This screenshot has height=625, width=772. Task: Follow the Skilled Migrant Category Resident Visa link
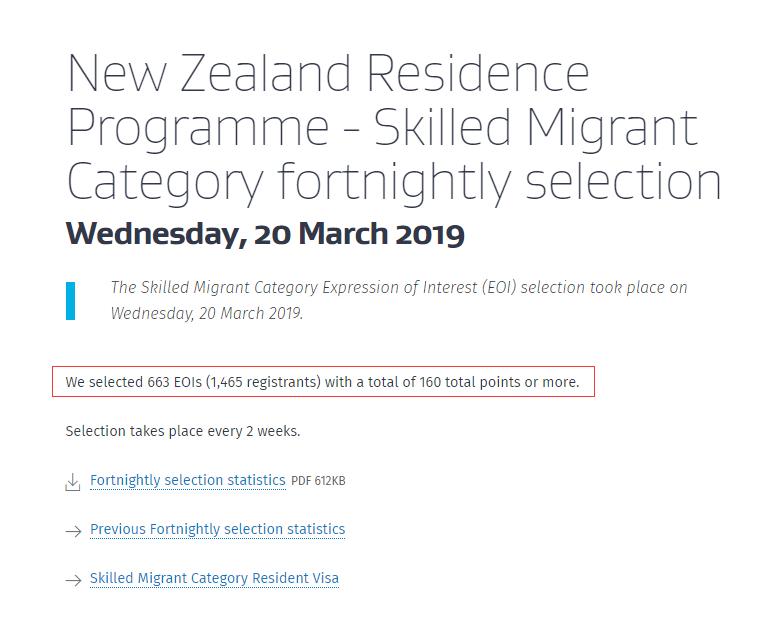(214, 579)
